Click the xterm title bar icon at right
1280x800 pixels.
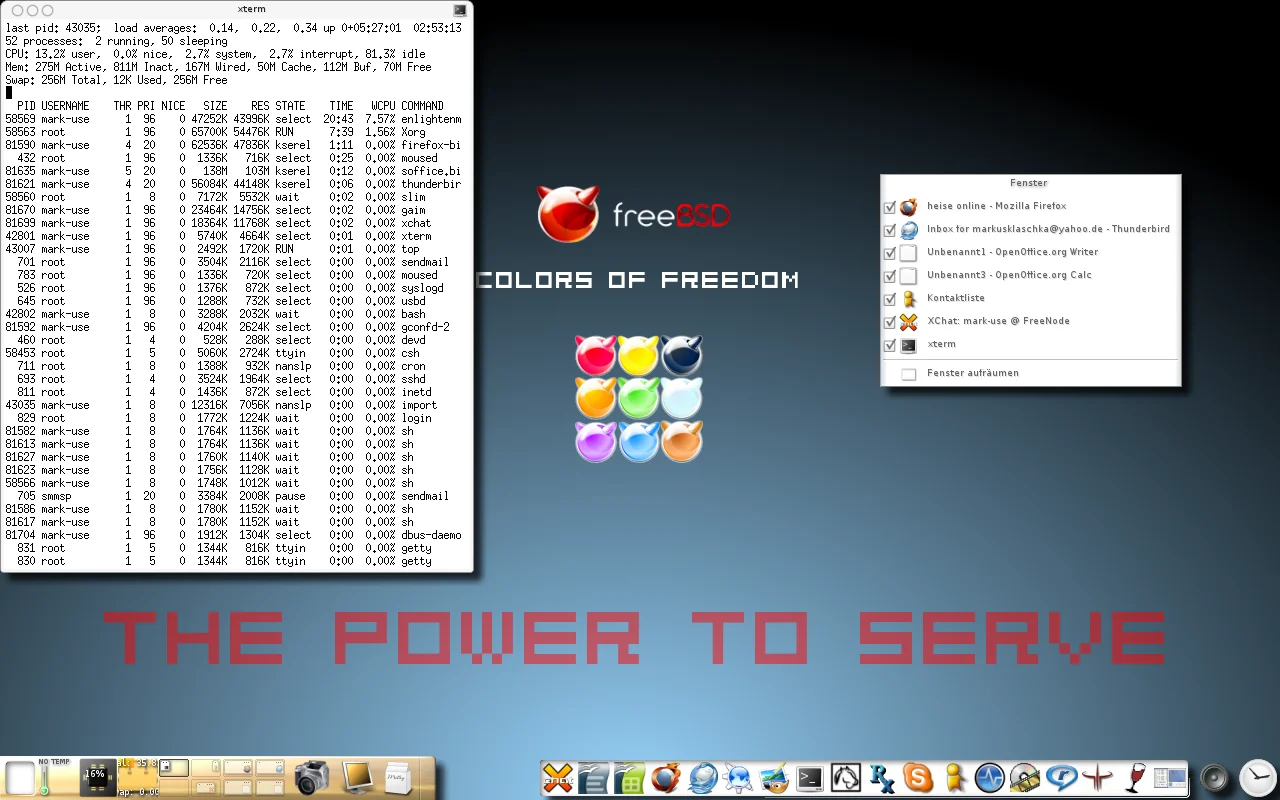pyautogui.click(x=459, y=9)
